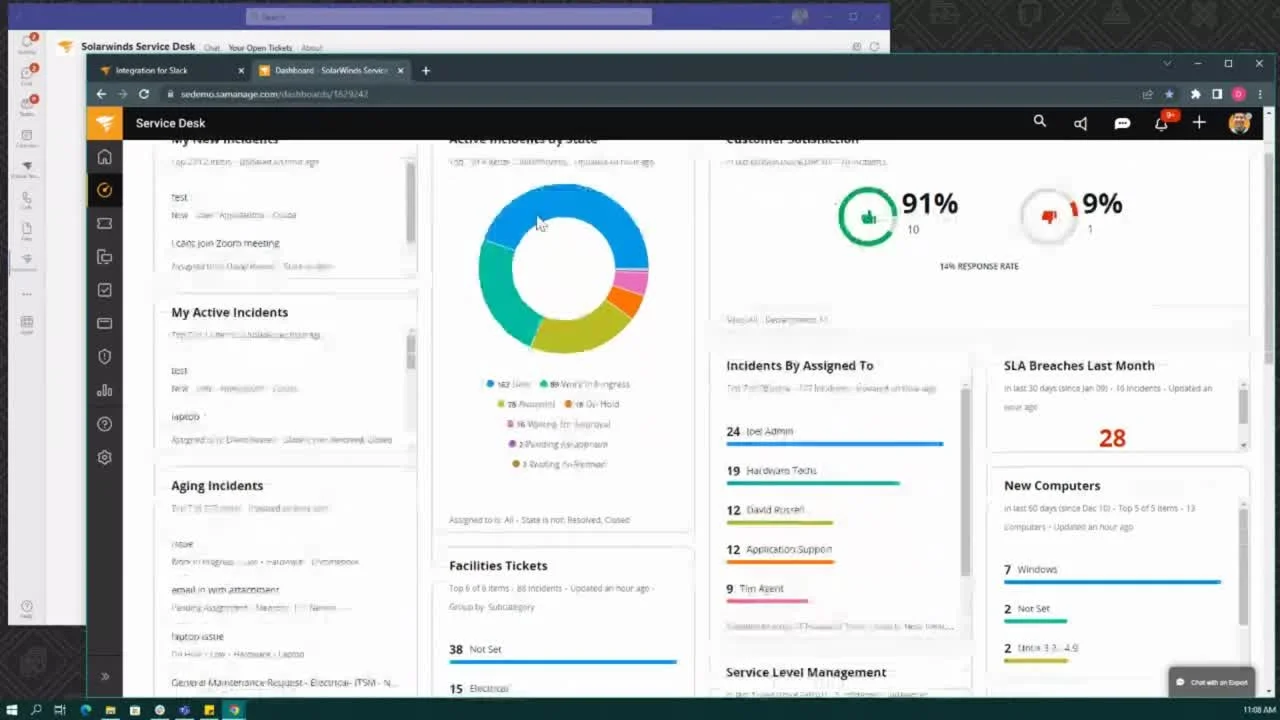Click the search magnifier in Service Desk header

1040,121
